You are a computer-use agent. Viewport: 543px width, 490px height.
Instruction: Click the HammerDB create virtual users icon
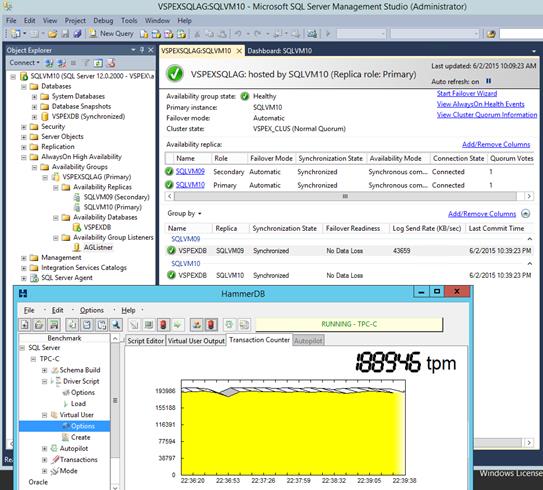click(x=149, y=325)
